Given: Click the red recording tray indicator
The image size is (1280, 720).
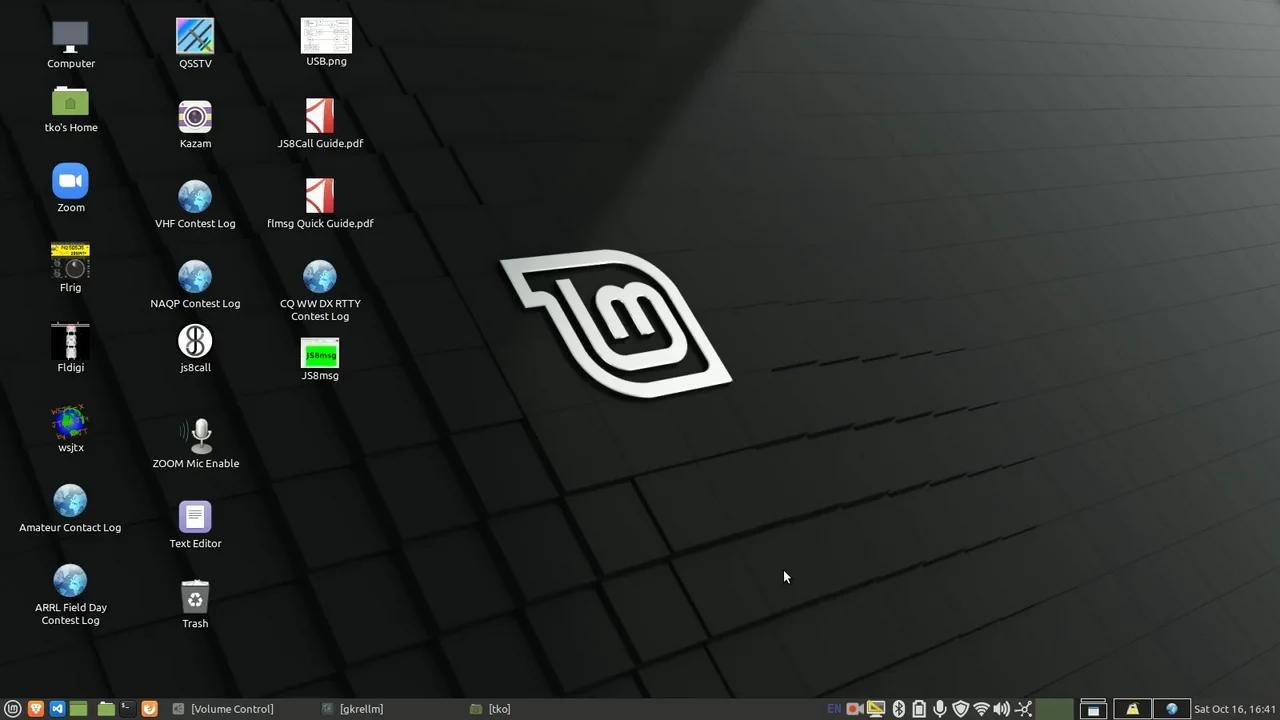Looking at the screenshot, I should click(855, 709).
